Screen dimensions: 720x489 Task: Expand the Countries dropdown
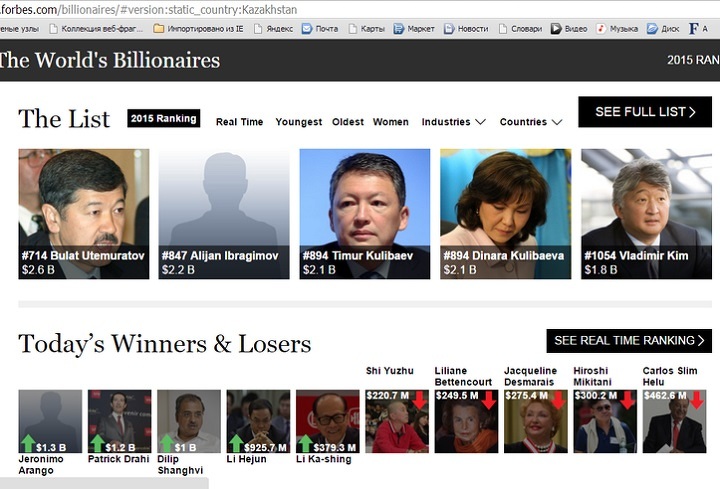(531, 122)
